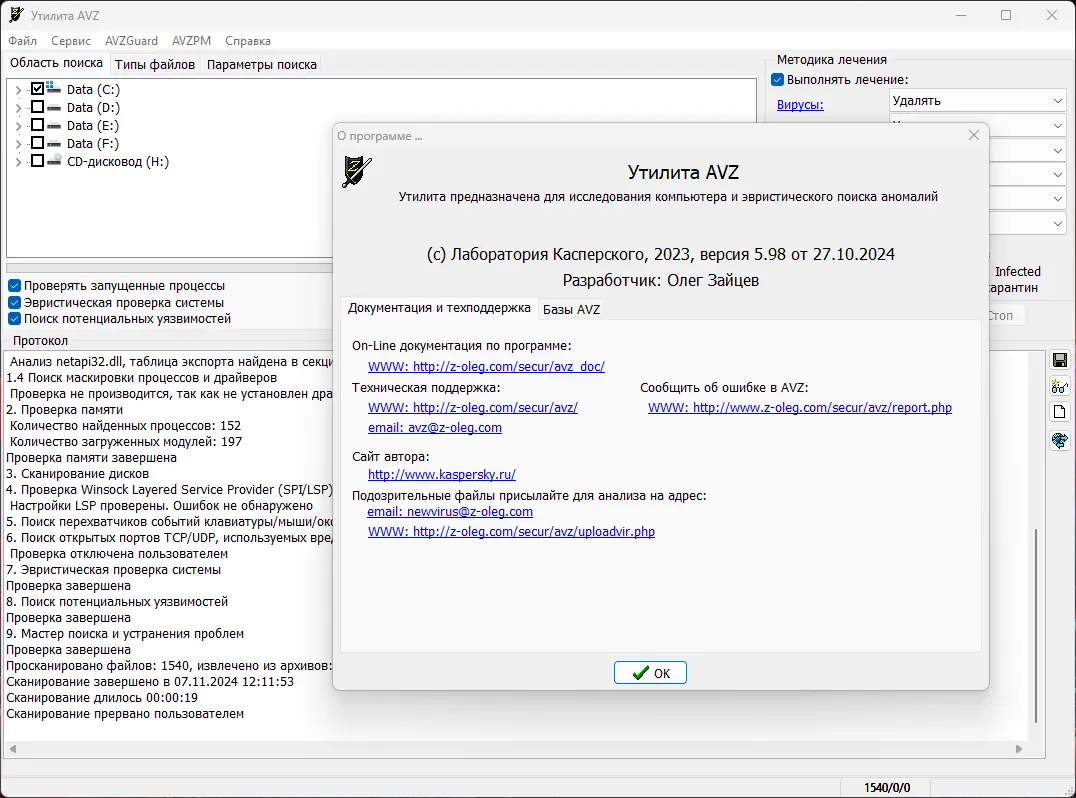Viewport: 1076px width, 798px height.
Task: Open the report.php bug report link
Action: pyautogui.click(x=799, y=408)
